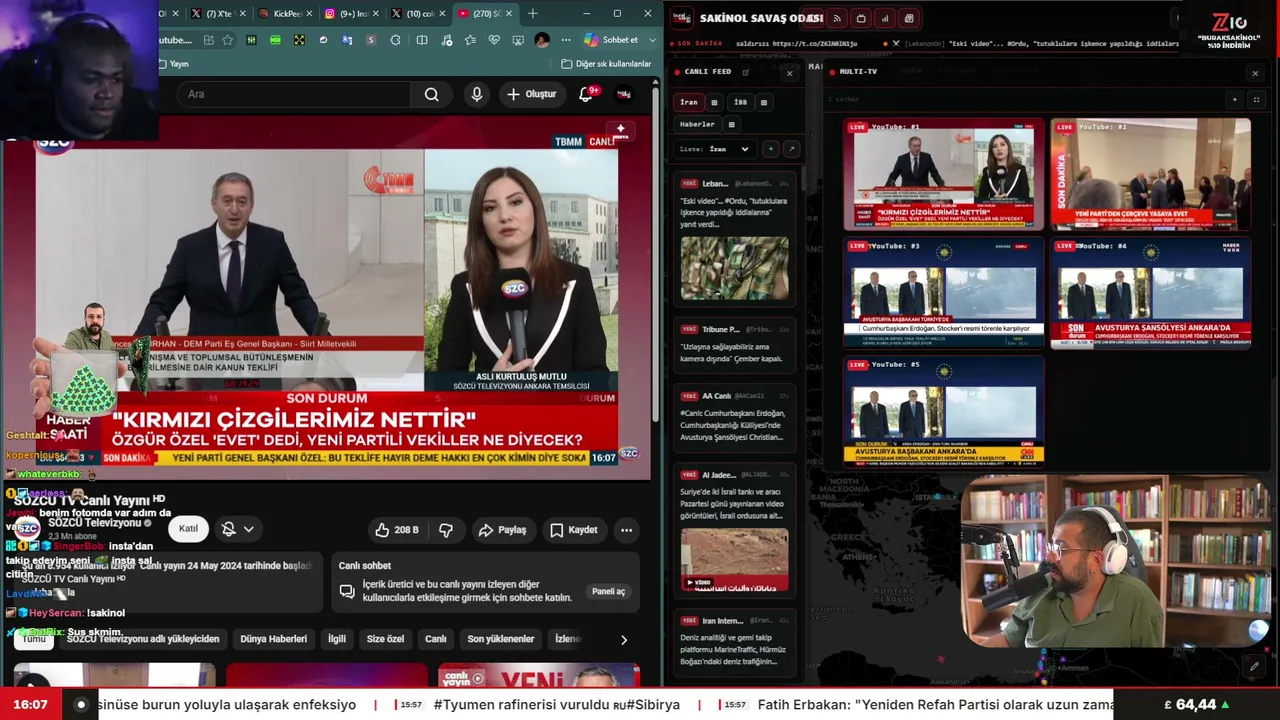Viewport: 1280px width, 720px height.
Task: Open a new browser tab
Action: click(532, 14)
